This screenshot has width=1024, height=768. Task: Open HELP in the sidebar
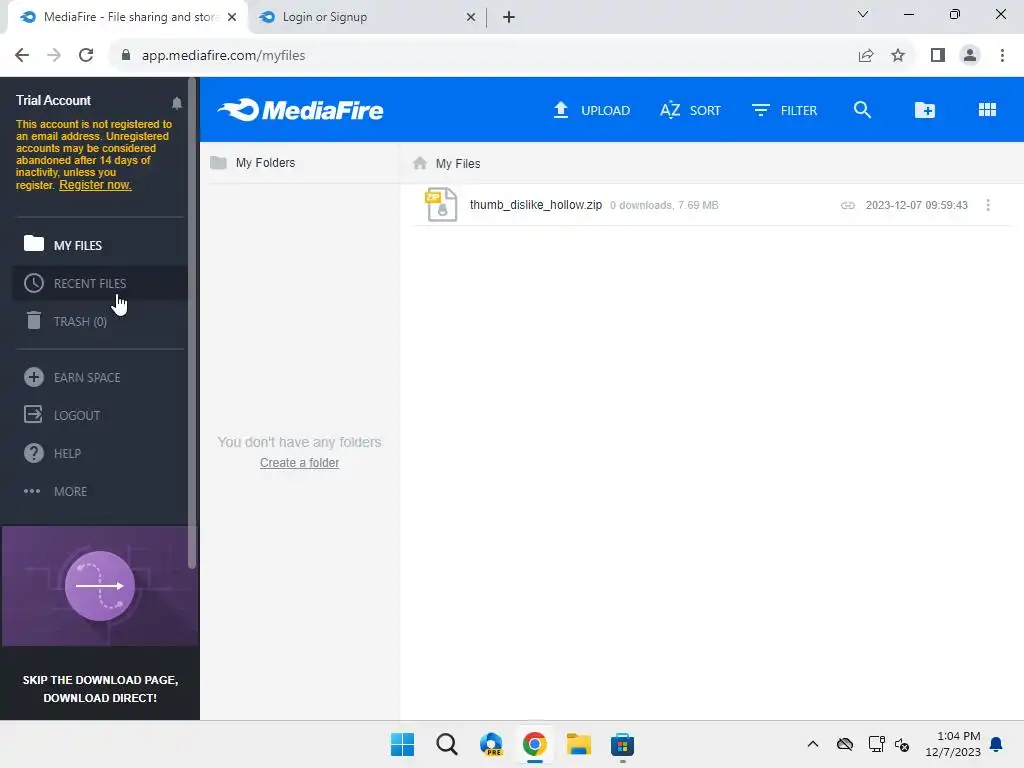point(99,453)
